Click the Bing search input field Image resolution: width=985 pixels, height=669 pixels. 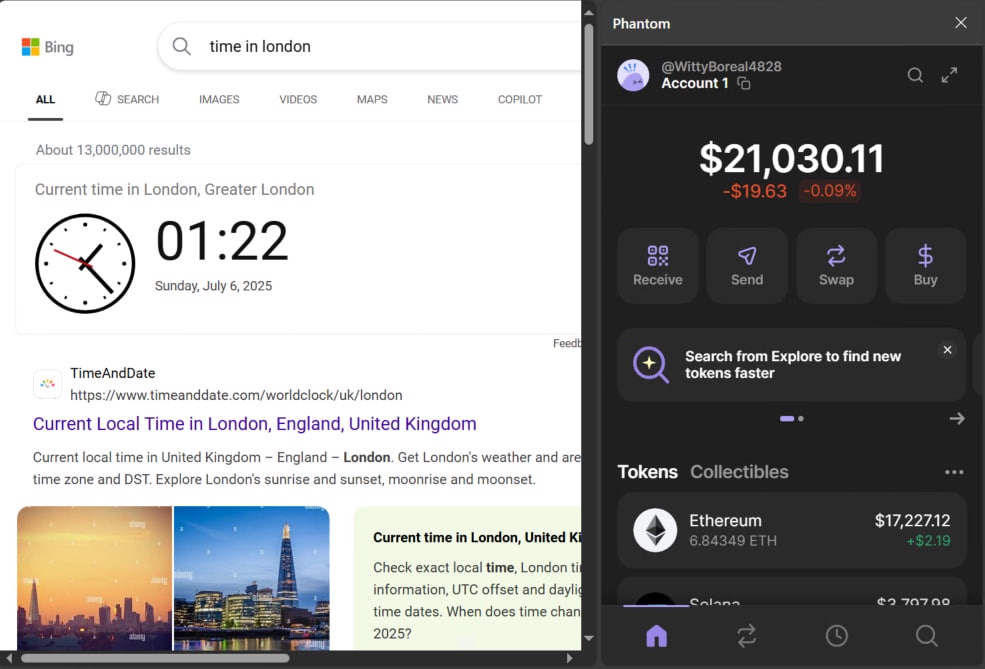click(380, 46)
